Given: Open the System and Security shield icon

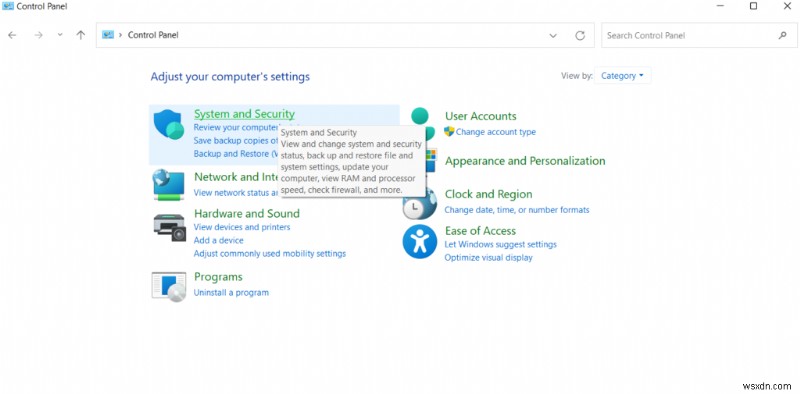Looking at the screenshot, I should pos(168,124).
